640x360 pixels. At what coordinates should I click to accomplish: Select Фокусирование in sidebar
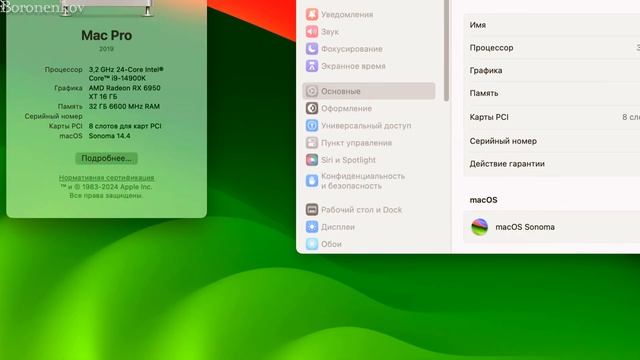tap(369, 49)
